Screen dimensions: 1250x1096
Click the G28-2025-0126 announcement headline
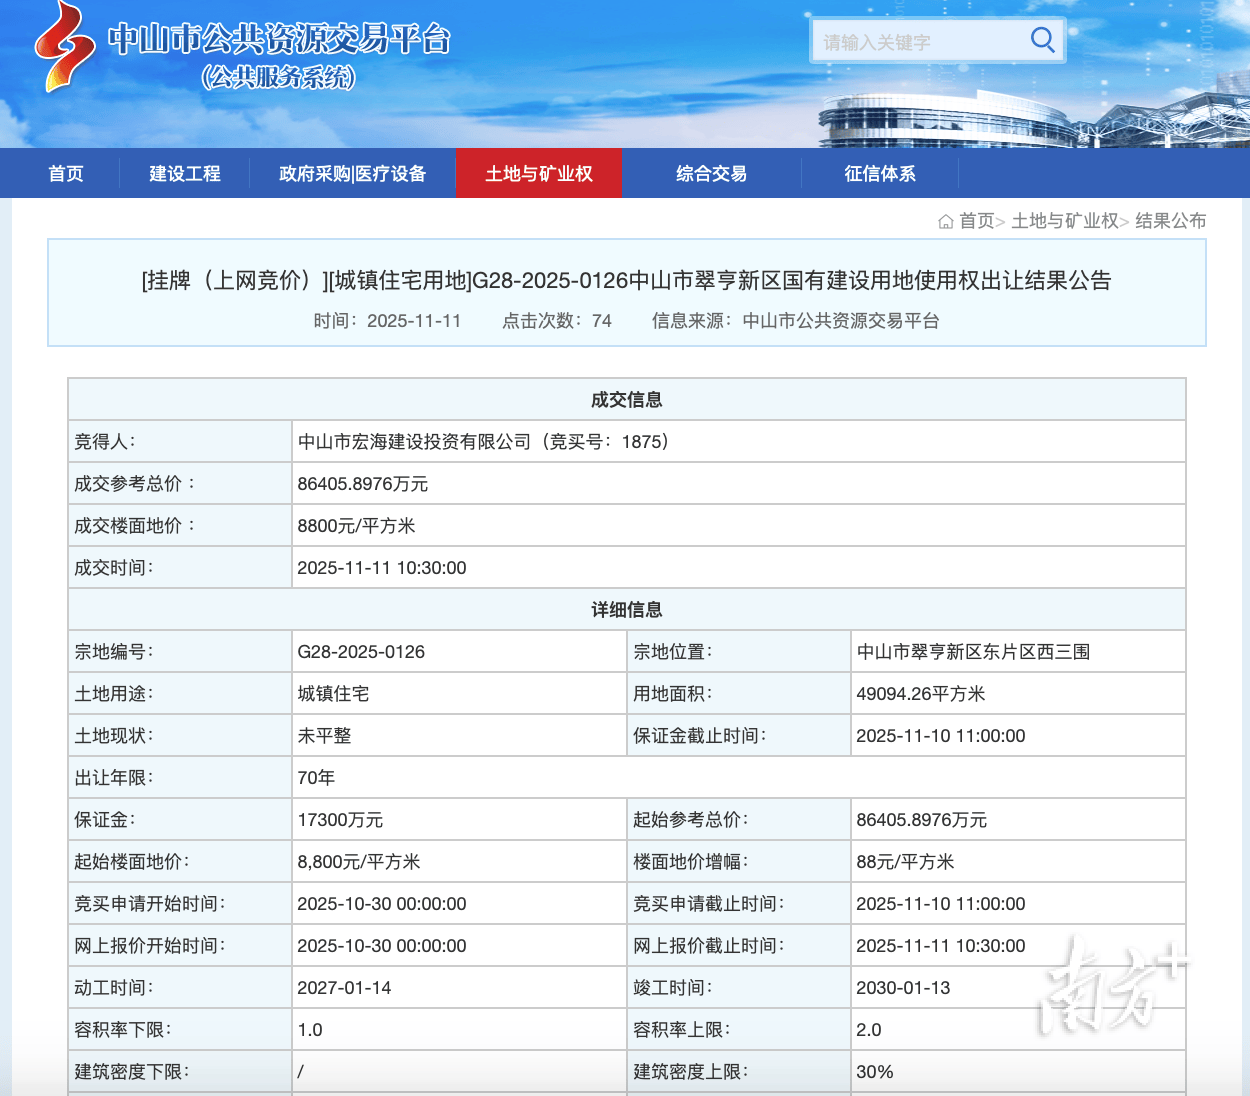coord(626,281)
